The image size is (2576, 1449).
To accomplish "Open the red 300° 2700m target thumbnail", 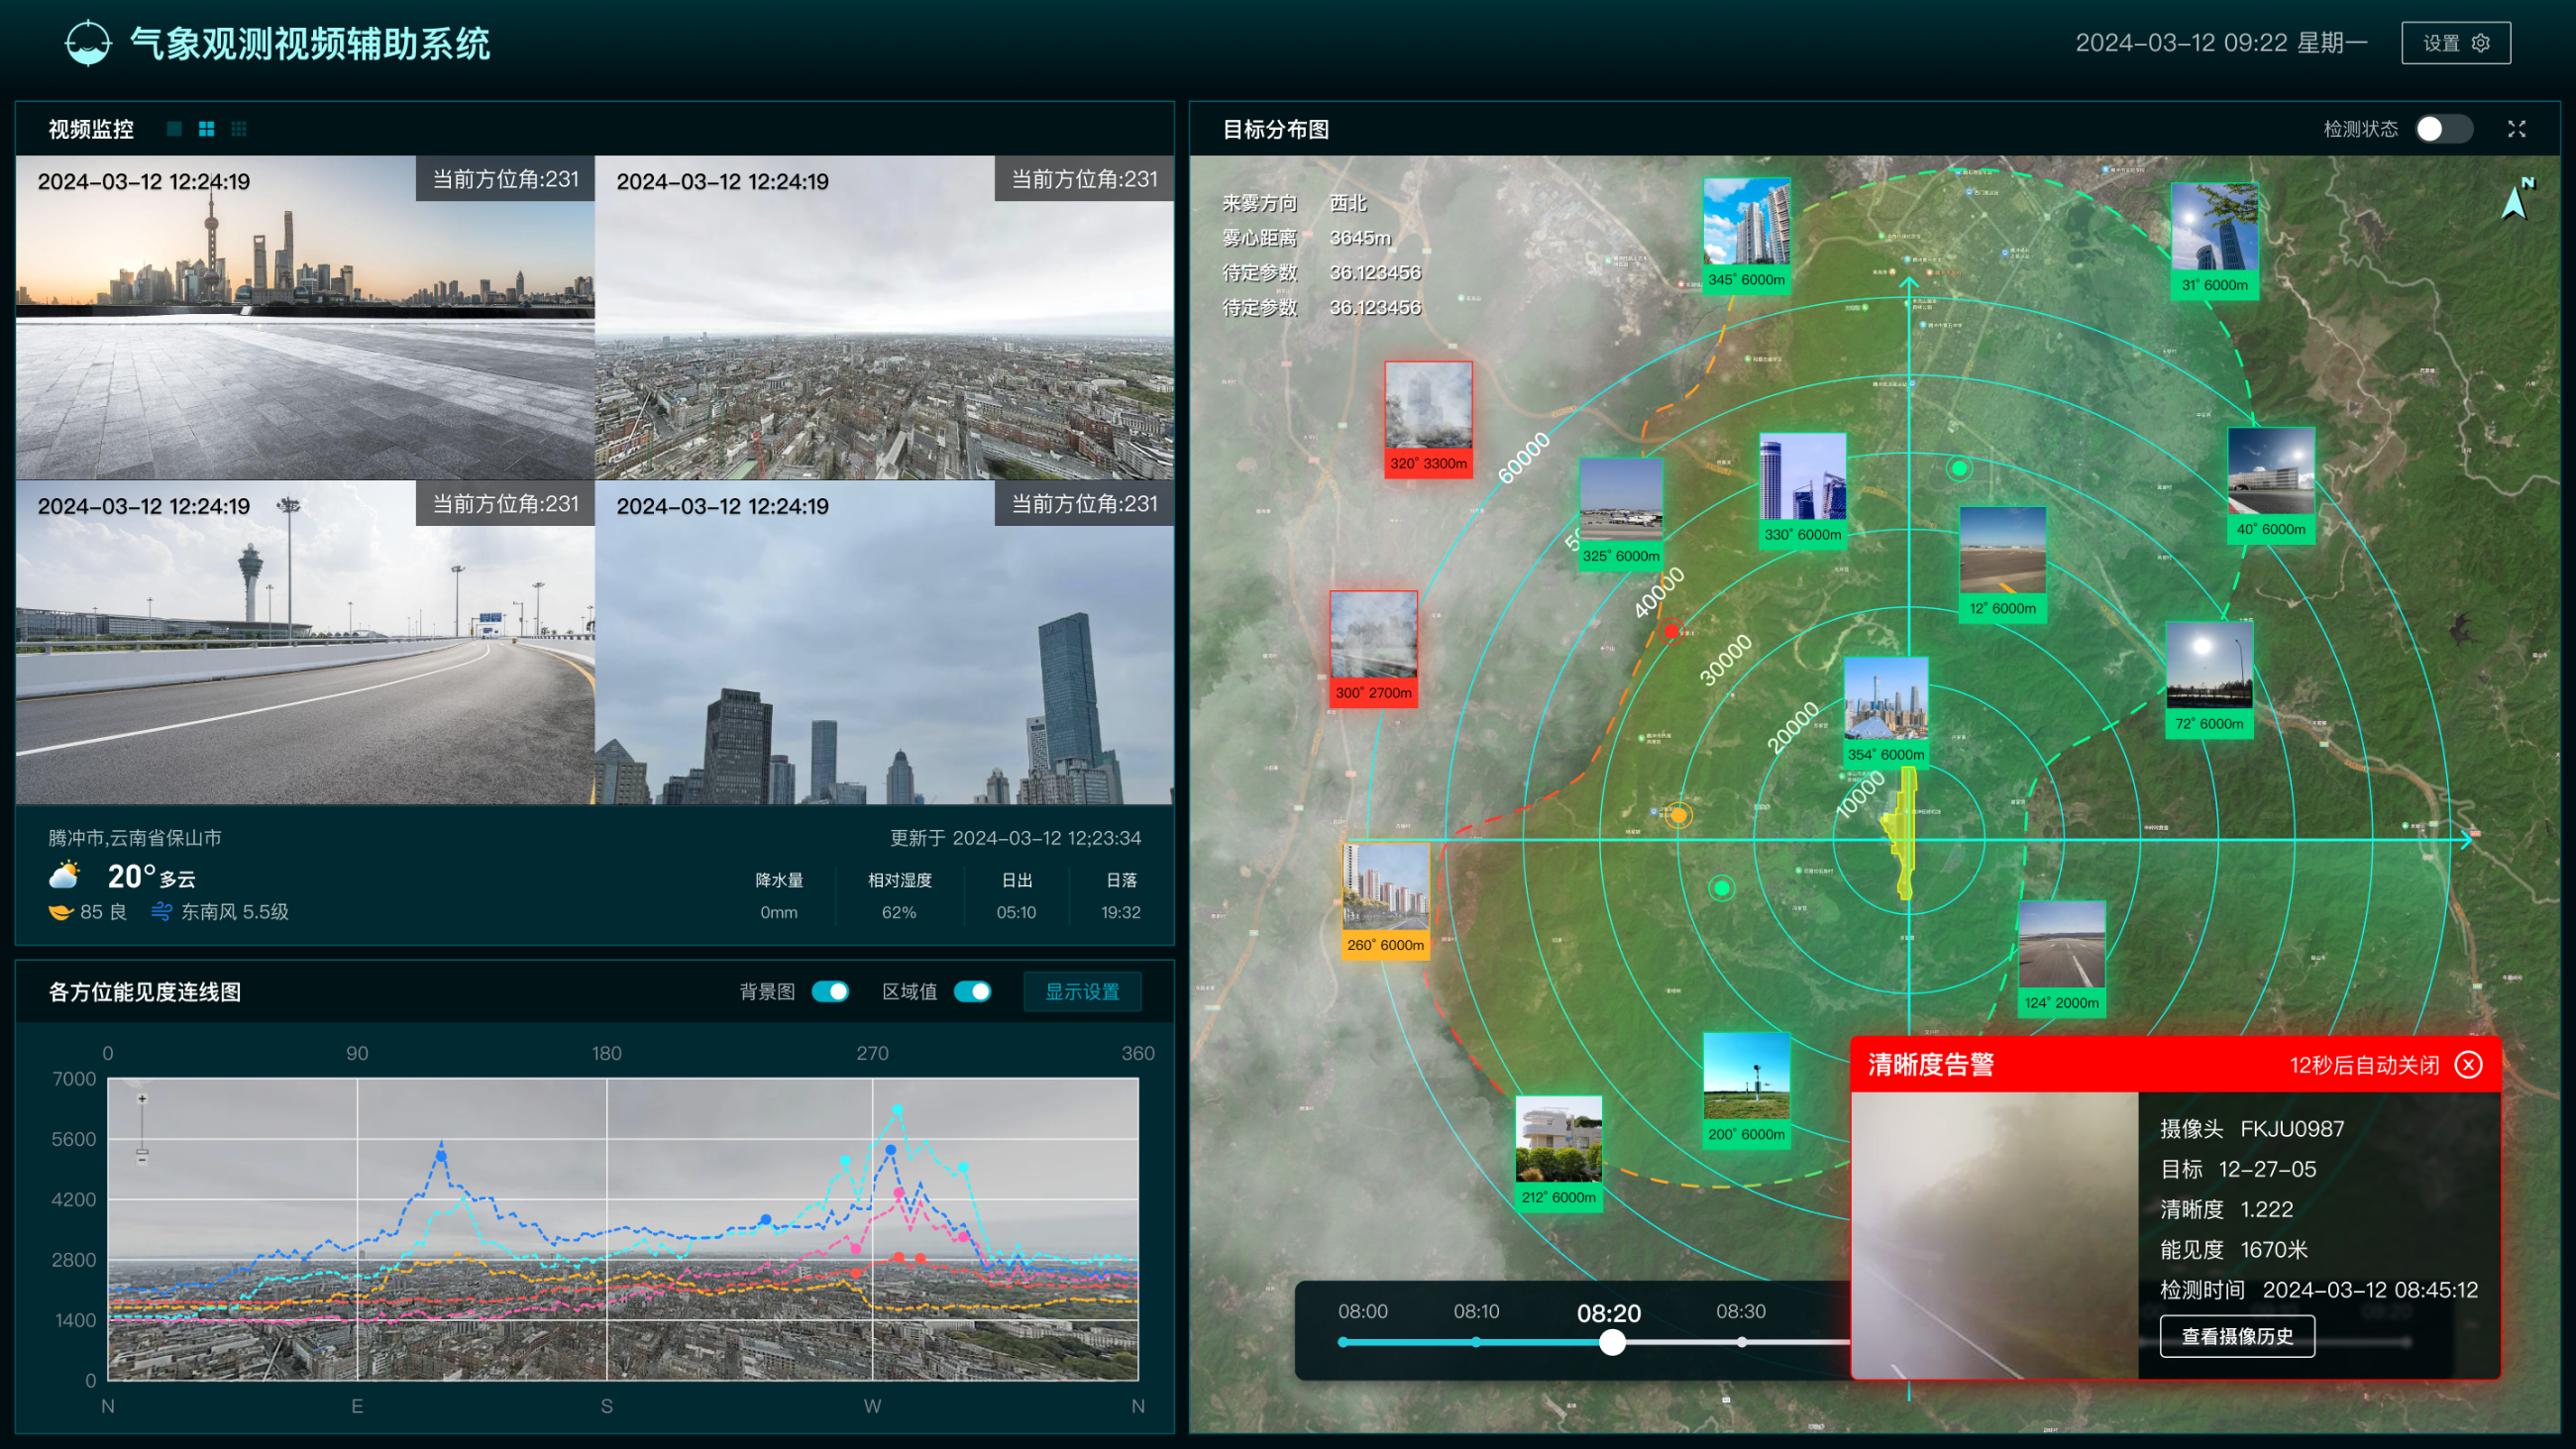I will point(1373,649).
